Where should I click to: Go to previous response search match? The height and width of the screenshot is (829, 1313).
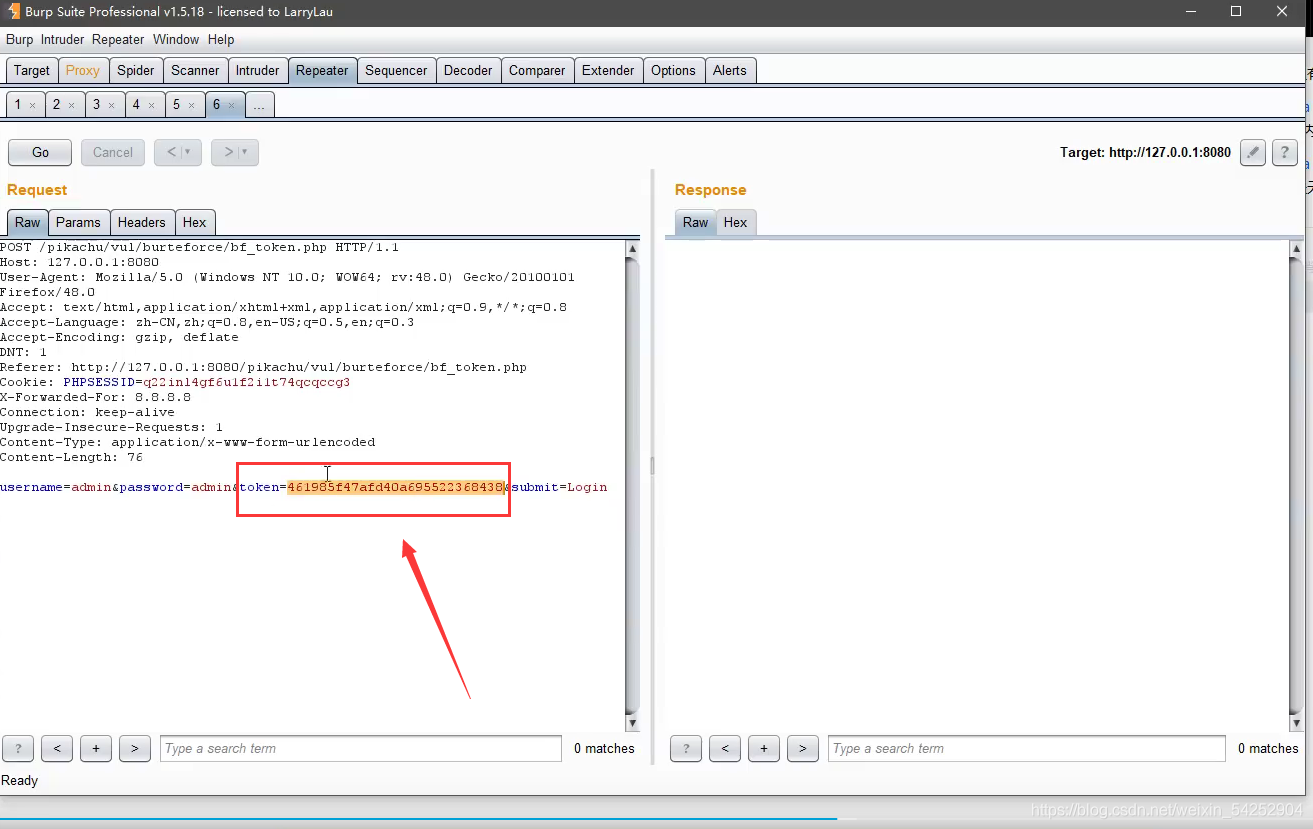pyautogui.click(x=725, y=748)
